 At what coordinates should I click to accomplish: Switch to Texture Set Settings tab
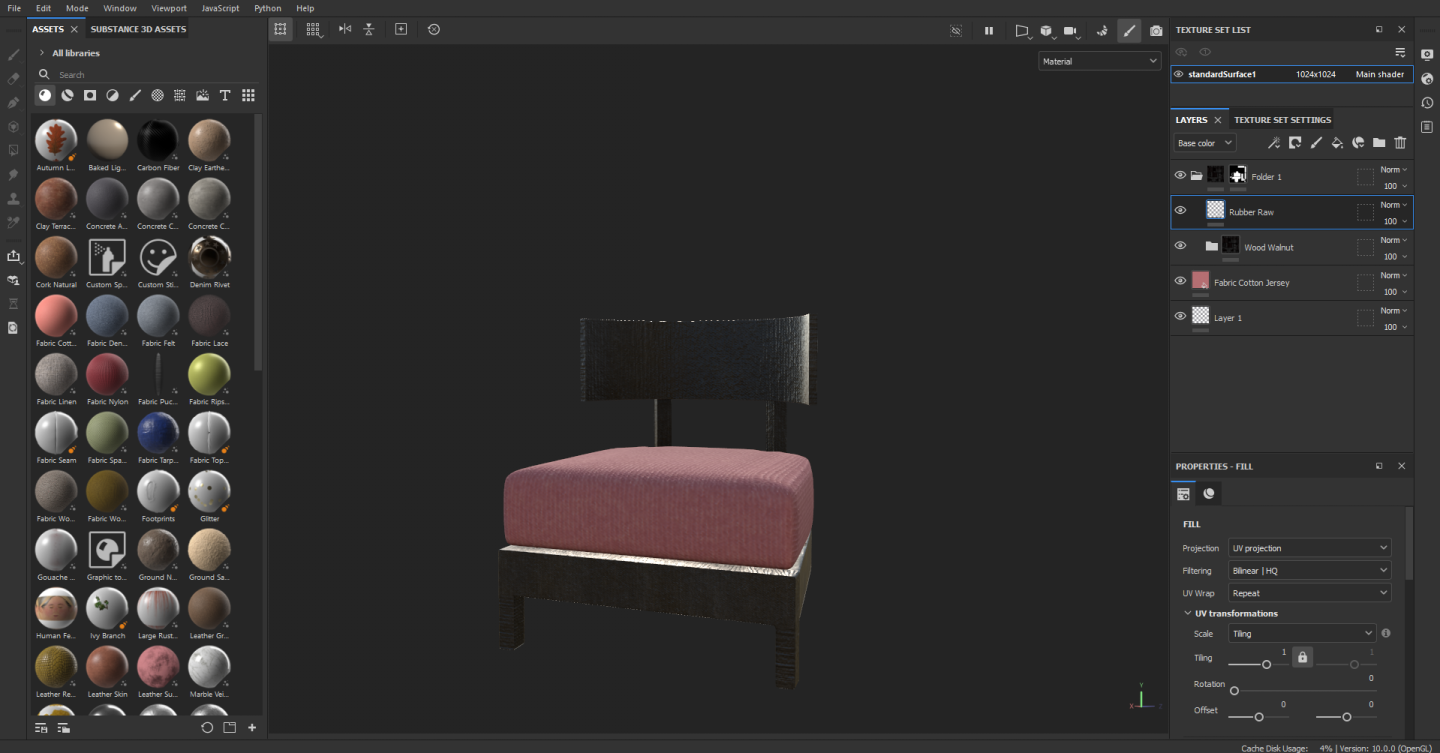1282,120
